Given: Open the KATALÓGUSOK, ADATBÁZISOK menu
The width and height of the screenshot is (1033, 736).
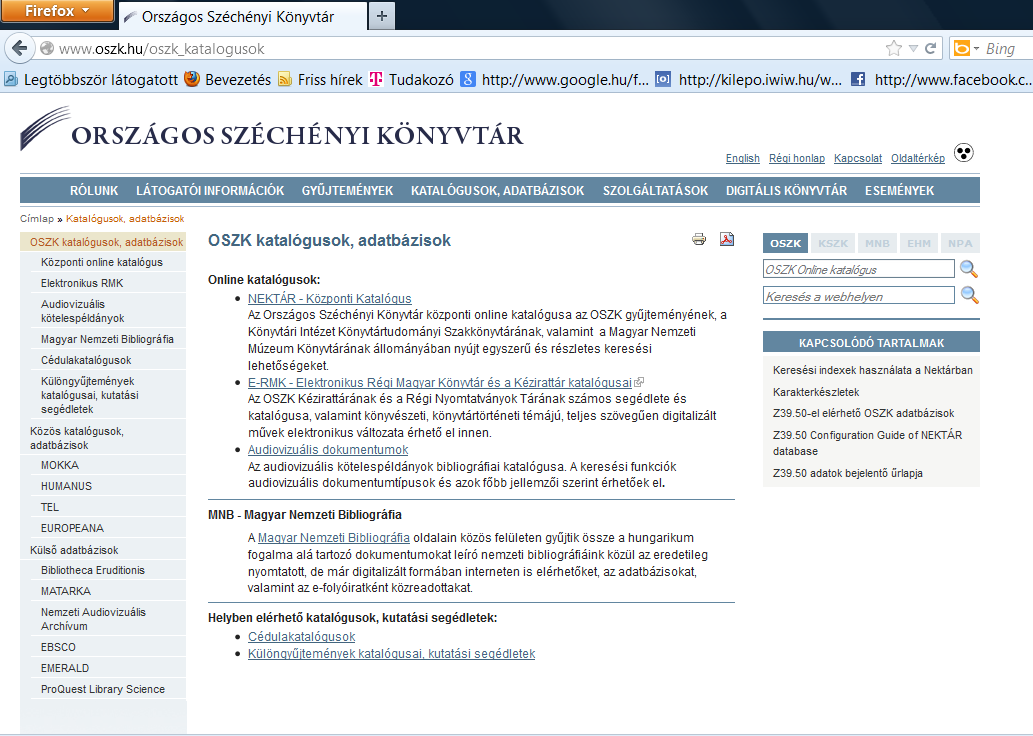Looking at the screenshot, I should pyautogui.click(x=497, y=190).
